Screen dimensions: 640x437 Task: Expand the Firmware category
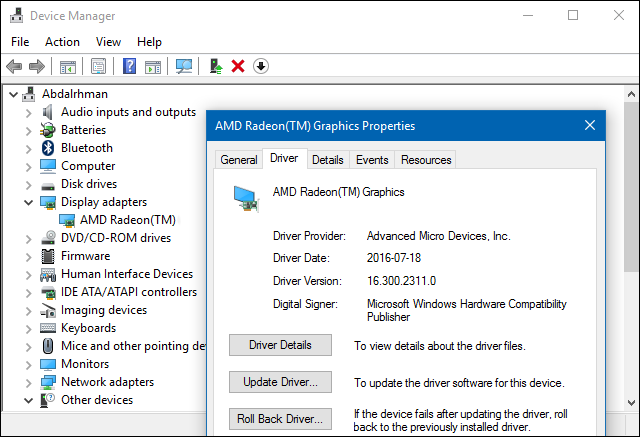pos(29,257)
